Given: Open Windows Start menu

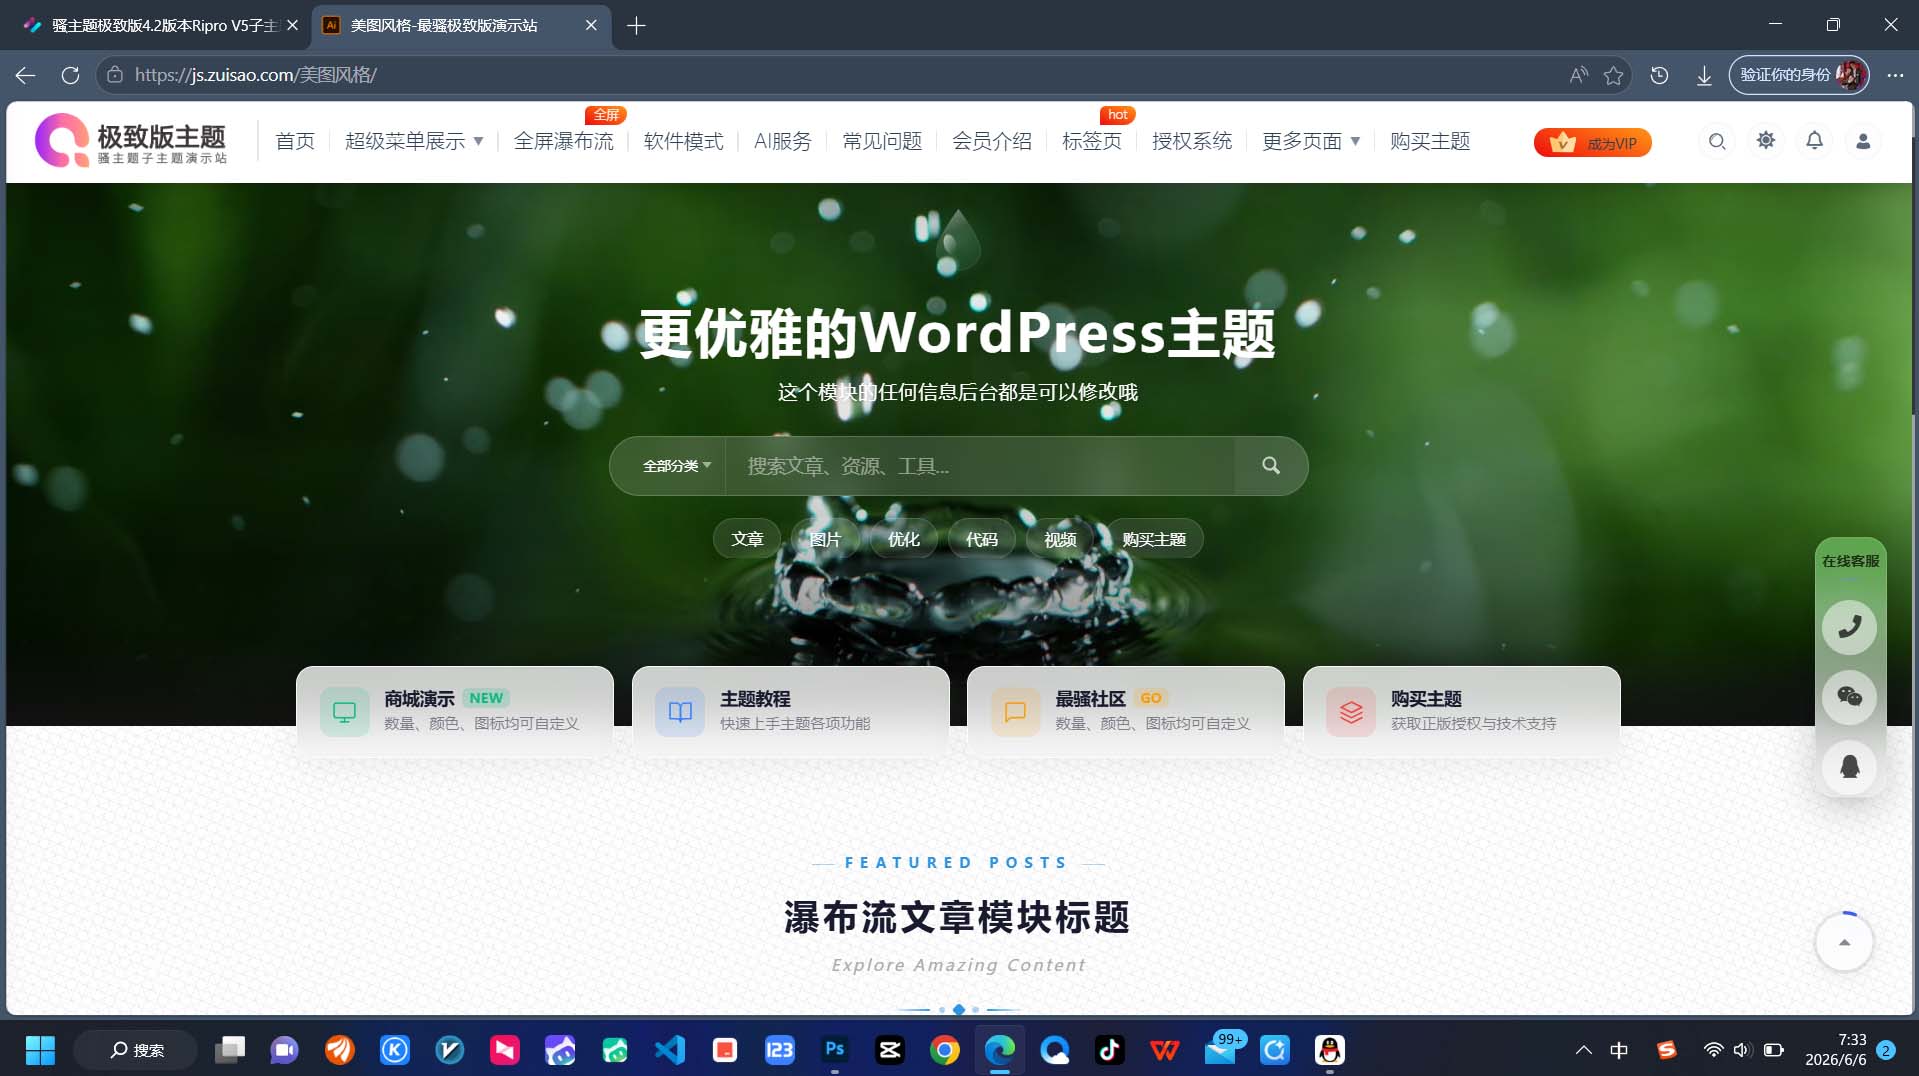Looking at the screenshot, I should 40,1050.
